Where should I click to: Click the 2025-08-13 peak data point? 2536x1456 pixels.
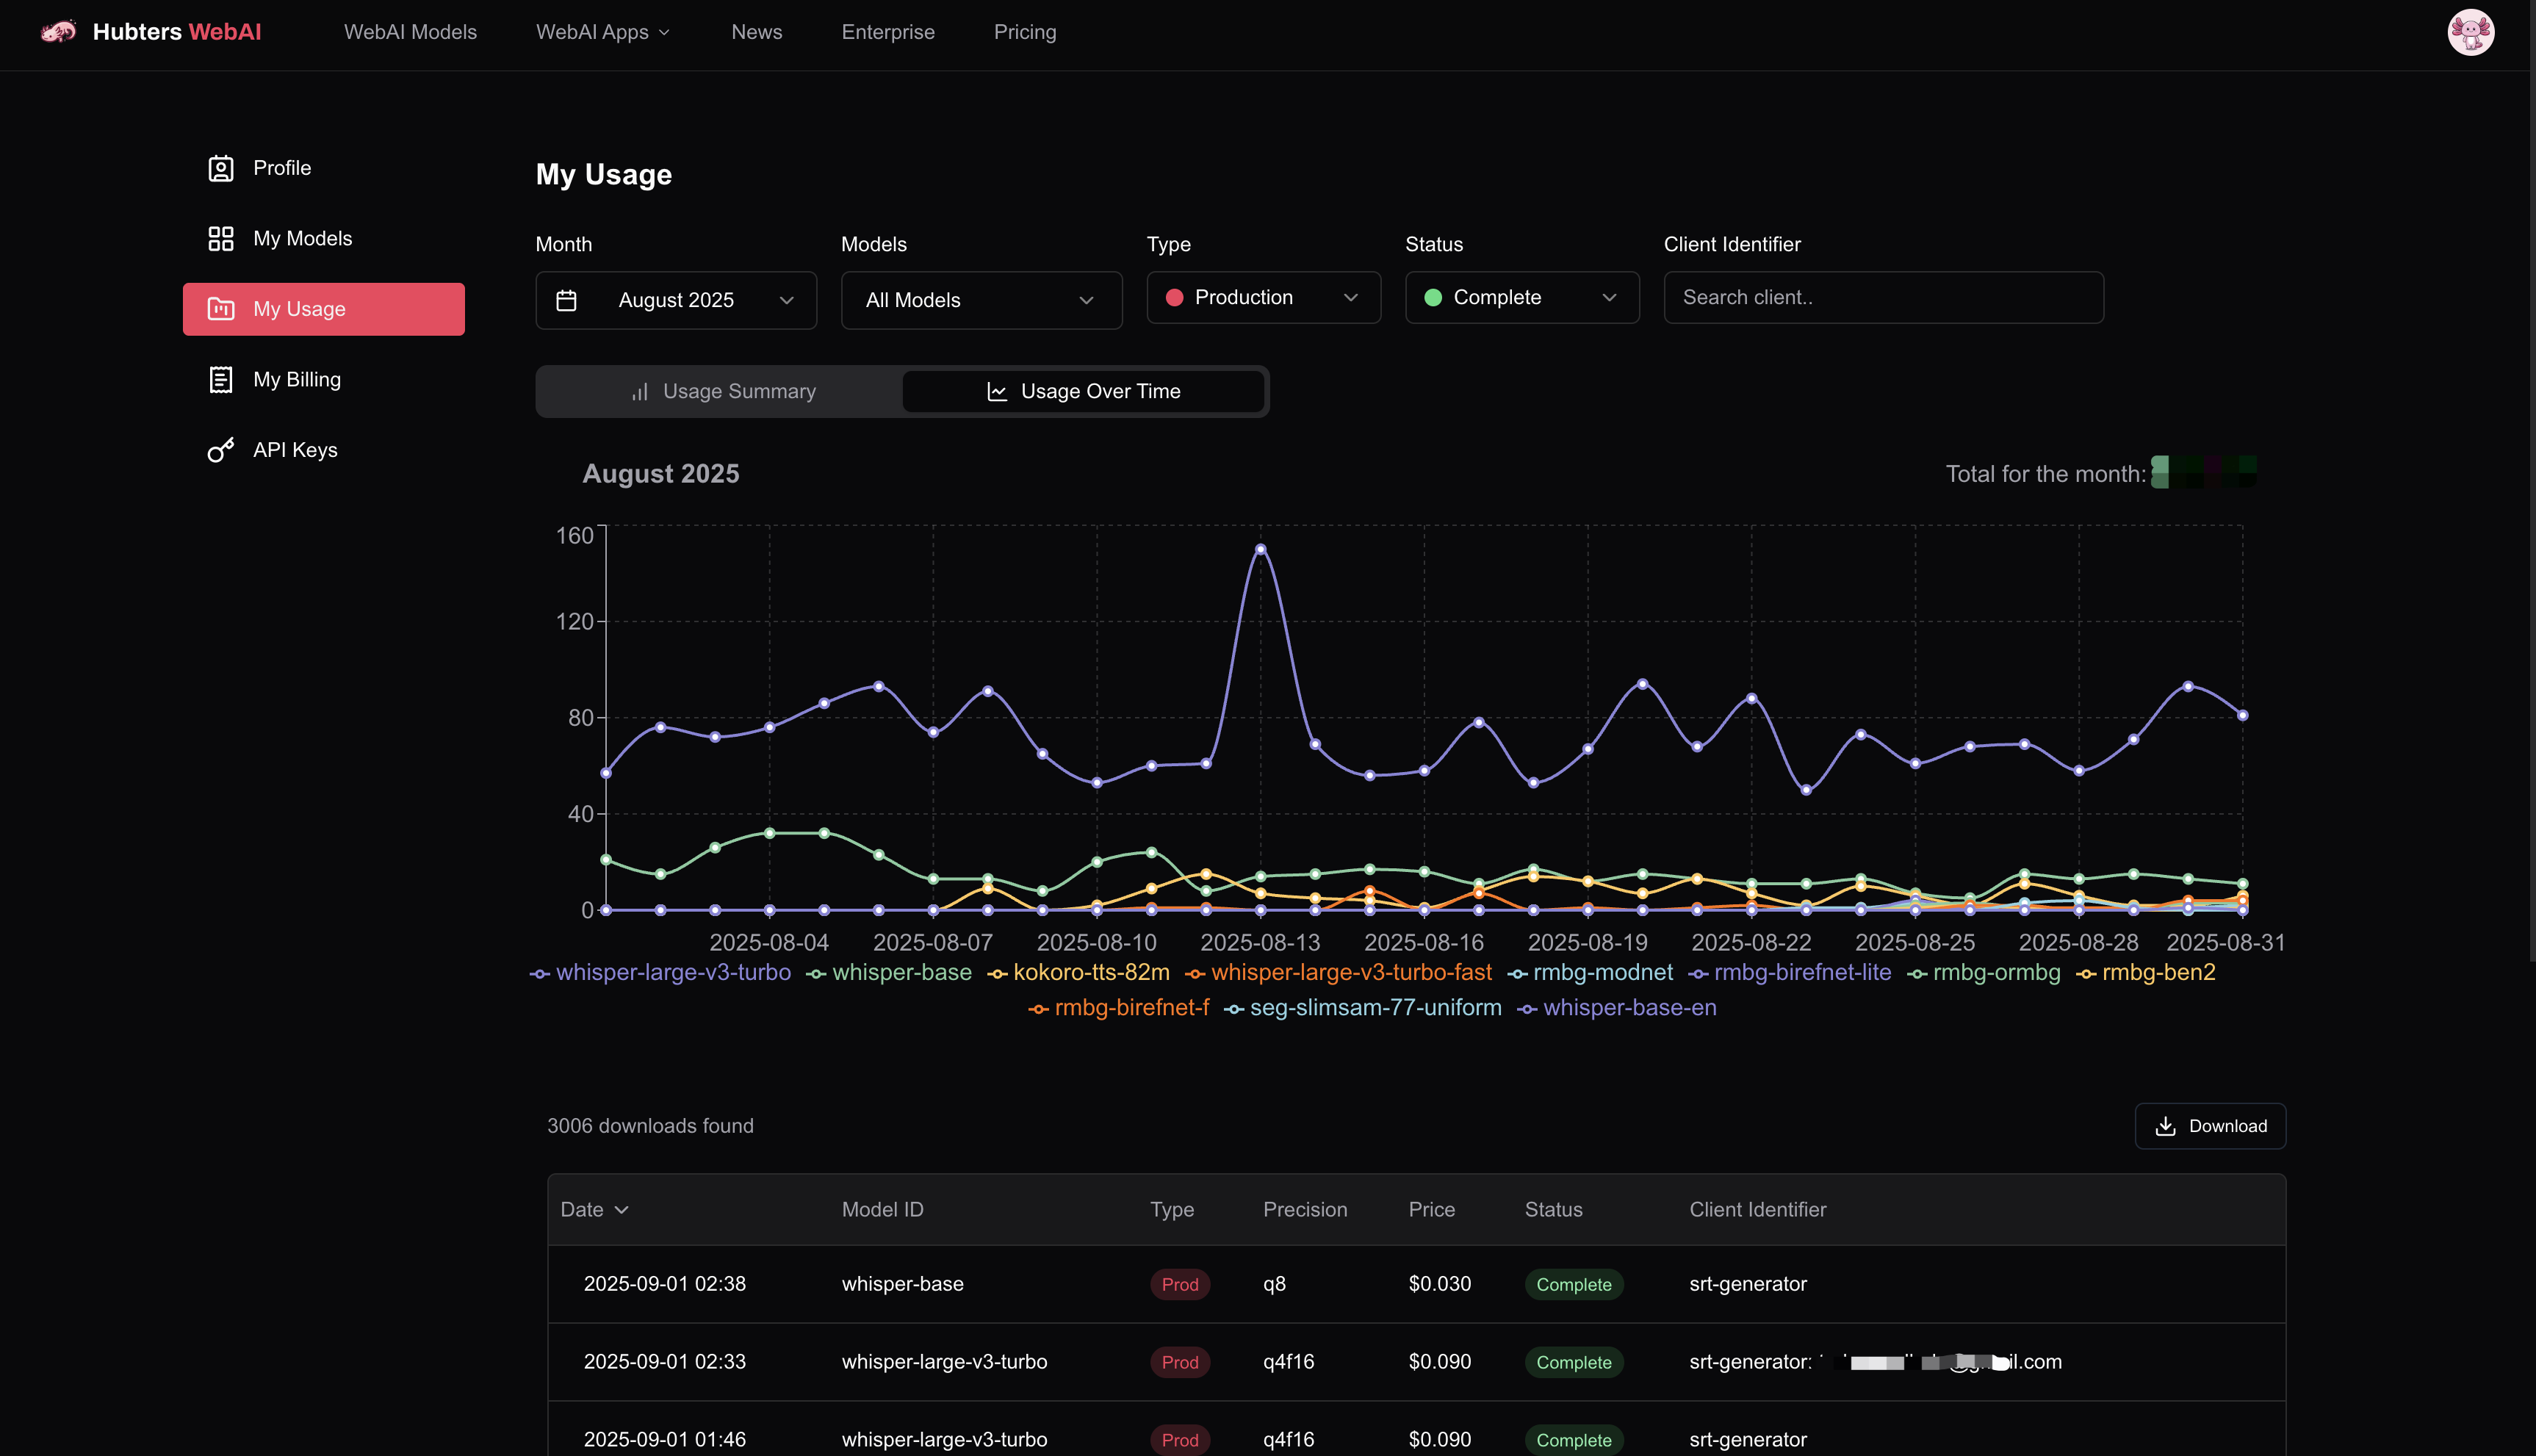pyautogui.click(x=1260, y=549)
